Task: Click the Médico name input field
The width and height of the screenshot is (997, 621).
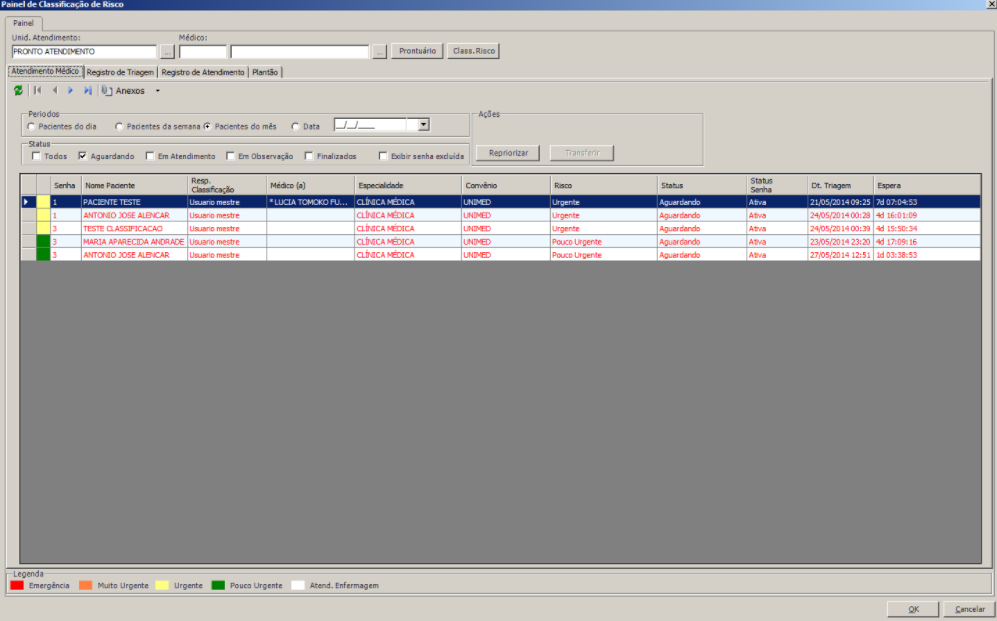Action: 299,51
